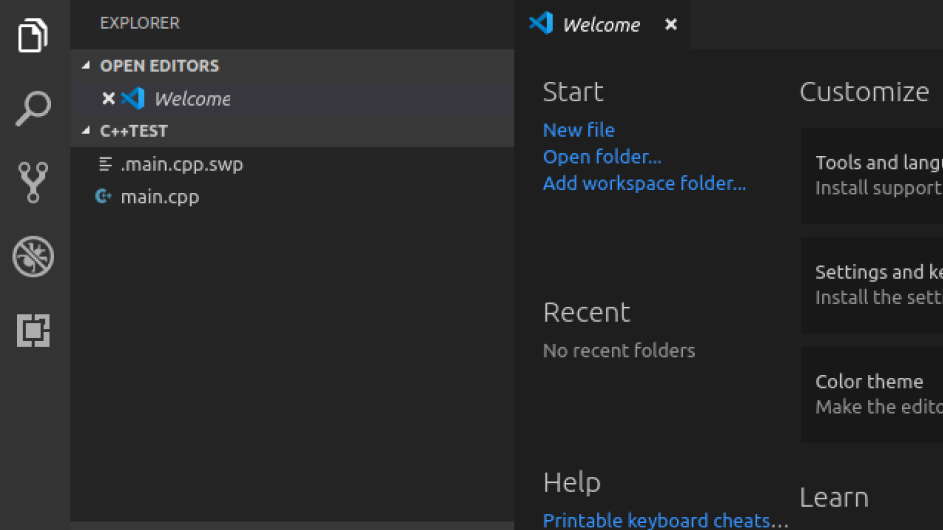This screenshot has width=943, height=530.
Task: Click the Help heading
Action: 571,482
